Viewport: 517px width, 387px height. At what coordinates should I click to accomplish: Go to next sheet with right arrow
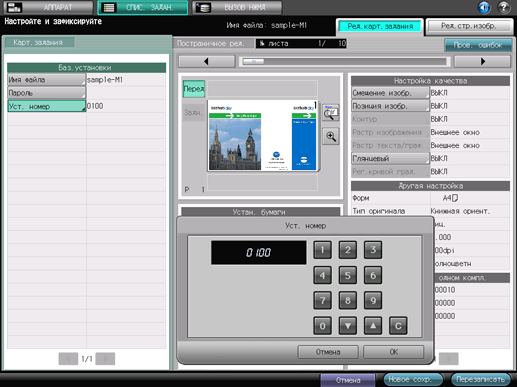click(x=482, y=61)
